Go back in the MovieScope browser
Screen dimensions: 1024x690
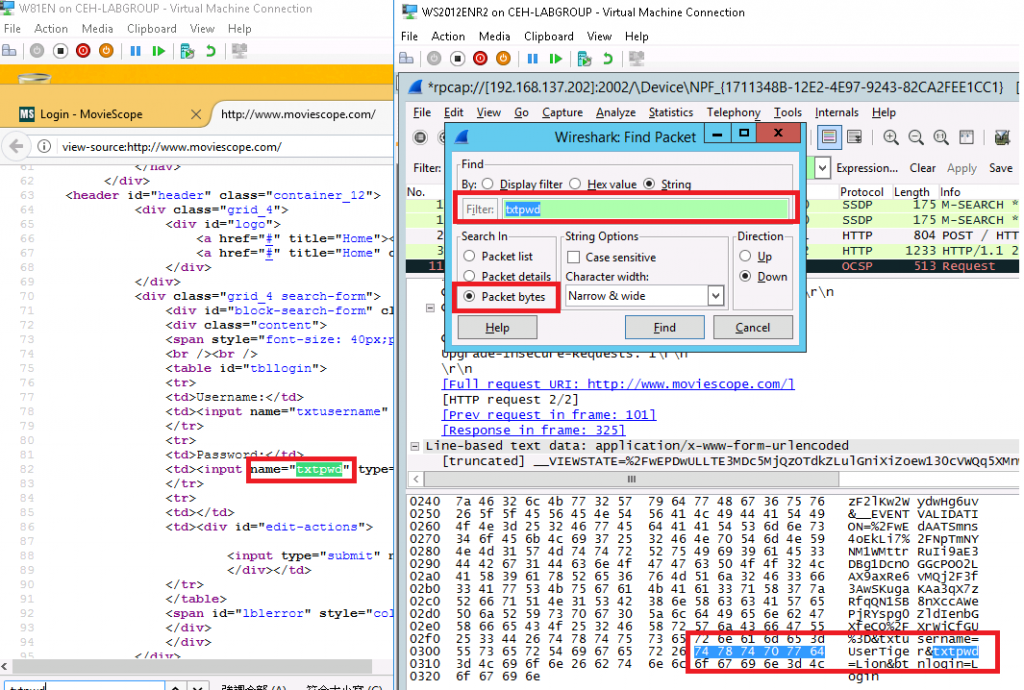click(16, 146)
